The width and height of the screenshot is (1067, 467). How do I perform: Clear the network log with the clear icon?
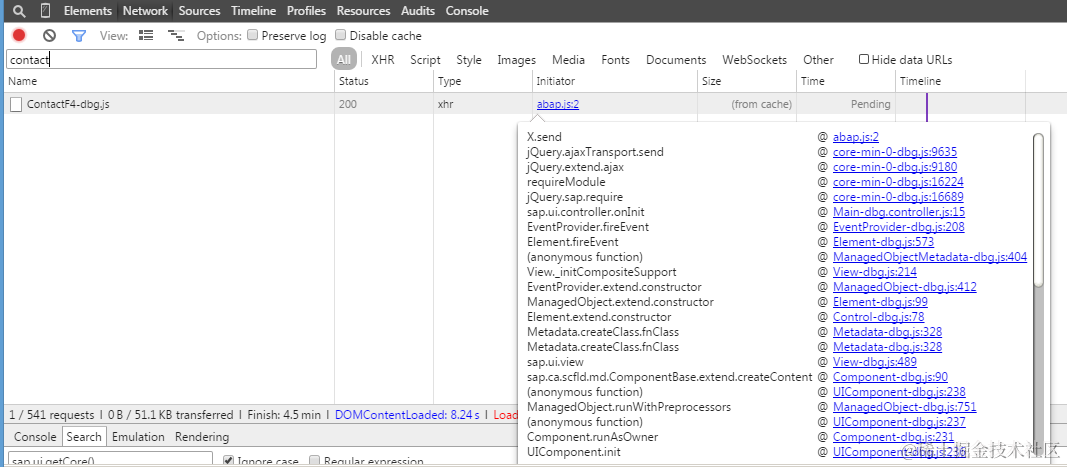[49, 35]
